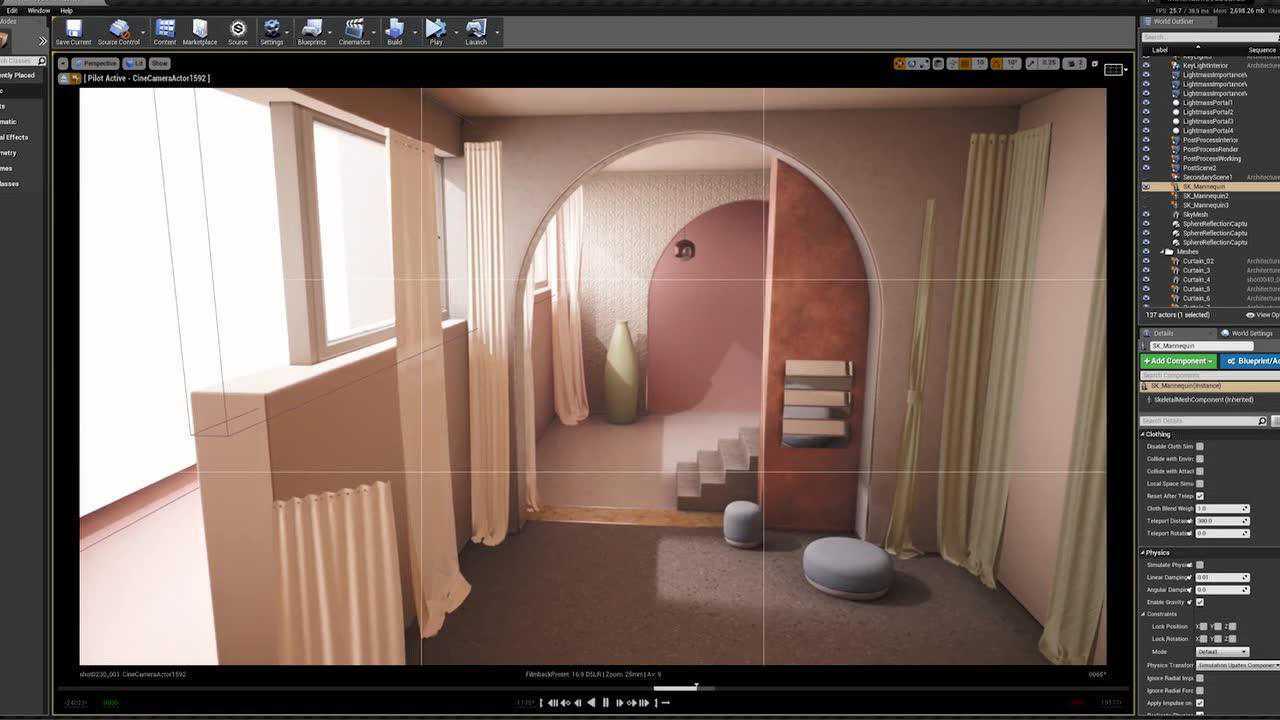Select Curtain_5 in the outliner
The height and width of the screenshot is (720, 1280).
pyautogui.click(x=1196, y=289)
